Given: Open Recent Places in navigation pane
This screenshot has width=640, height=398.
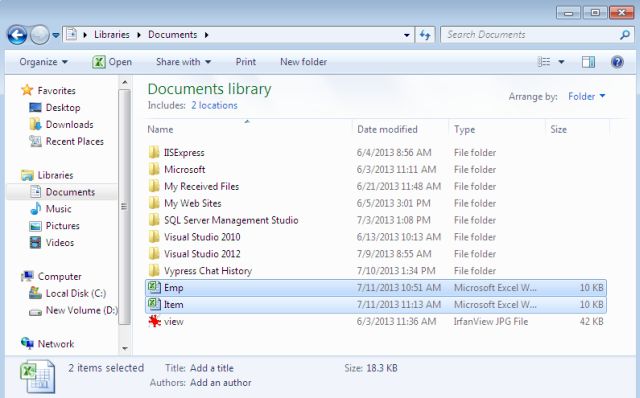Looking at the screenshot, I should 75,142.
